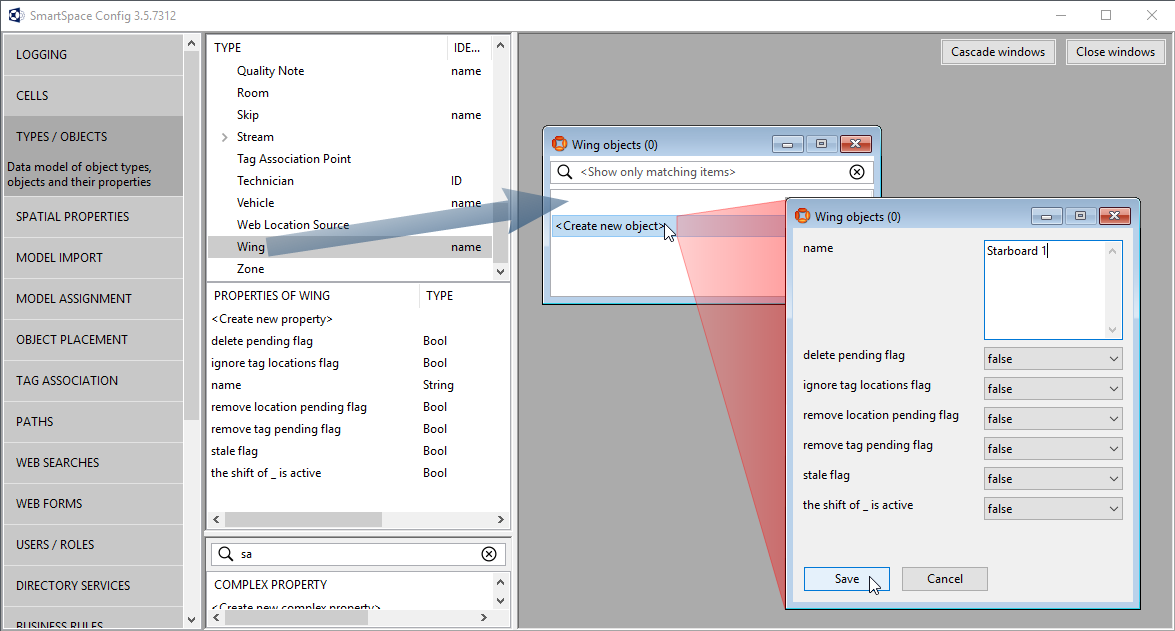
Task: Open stale flag dropdown
Action: pos(1053,479)
